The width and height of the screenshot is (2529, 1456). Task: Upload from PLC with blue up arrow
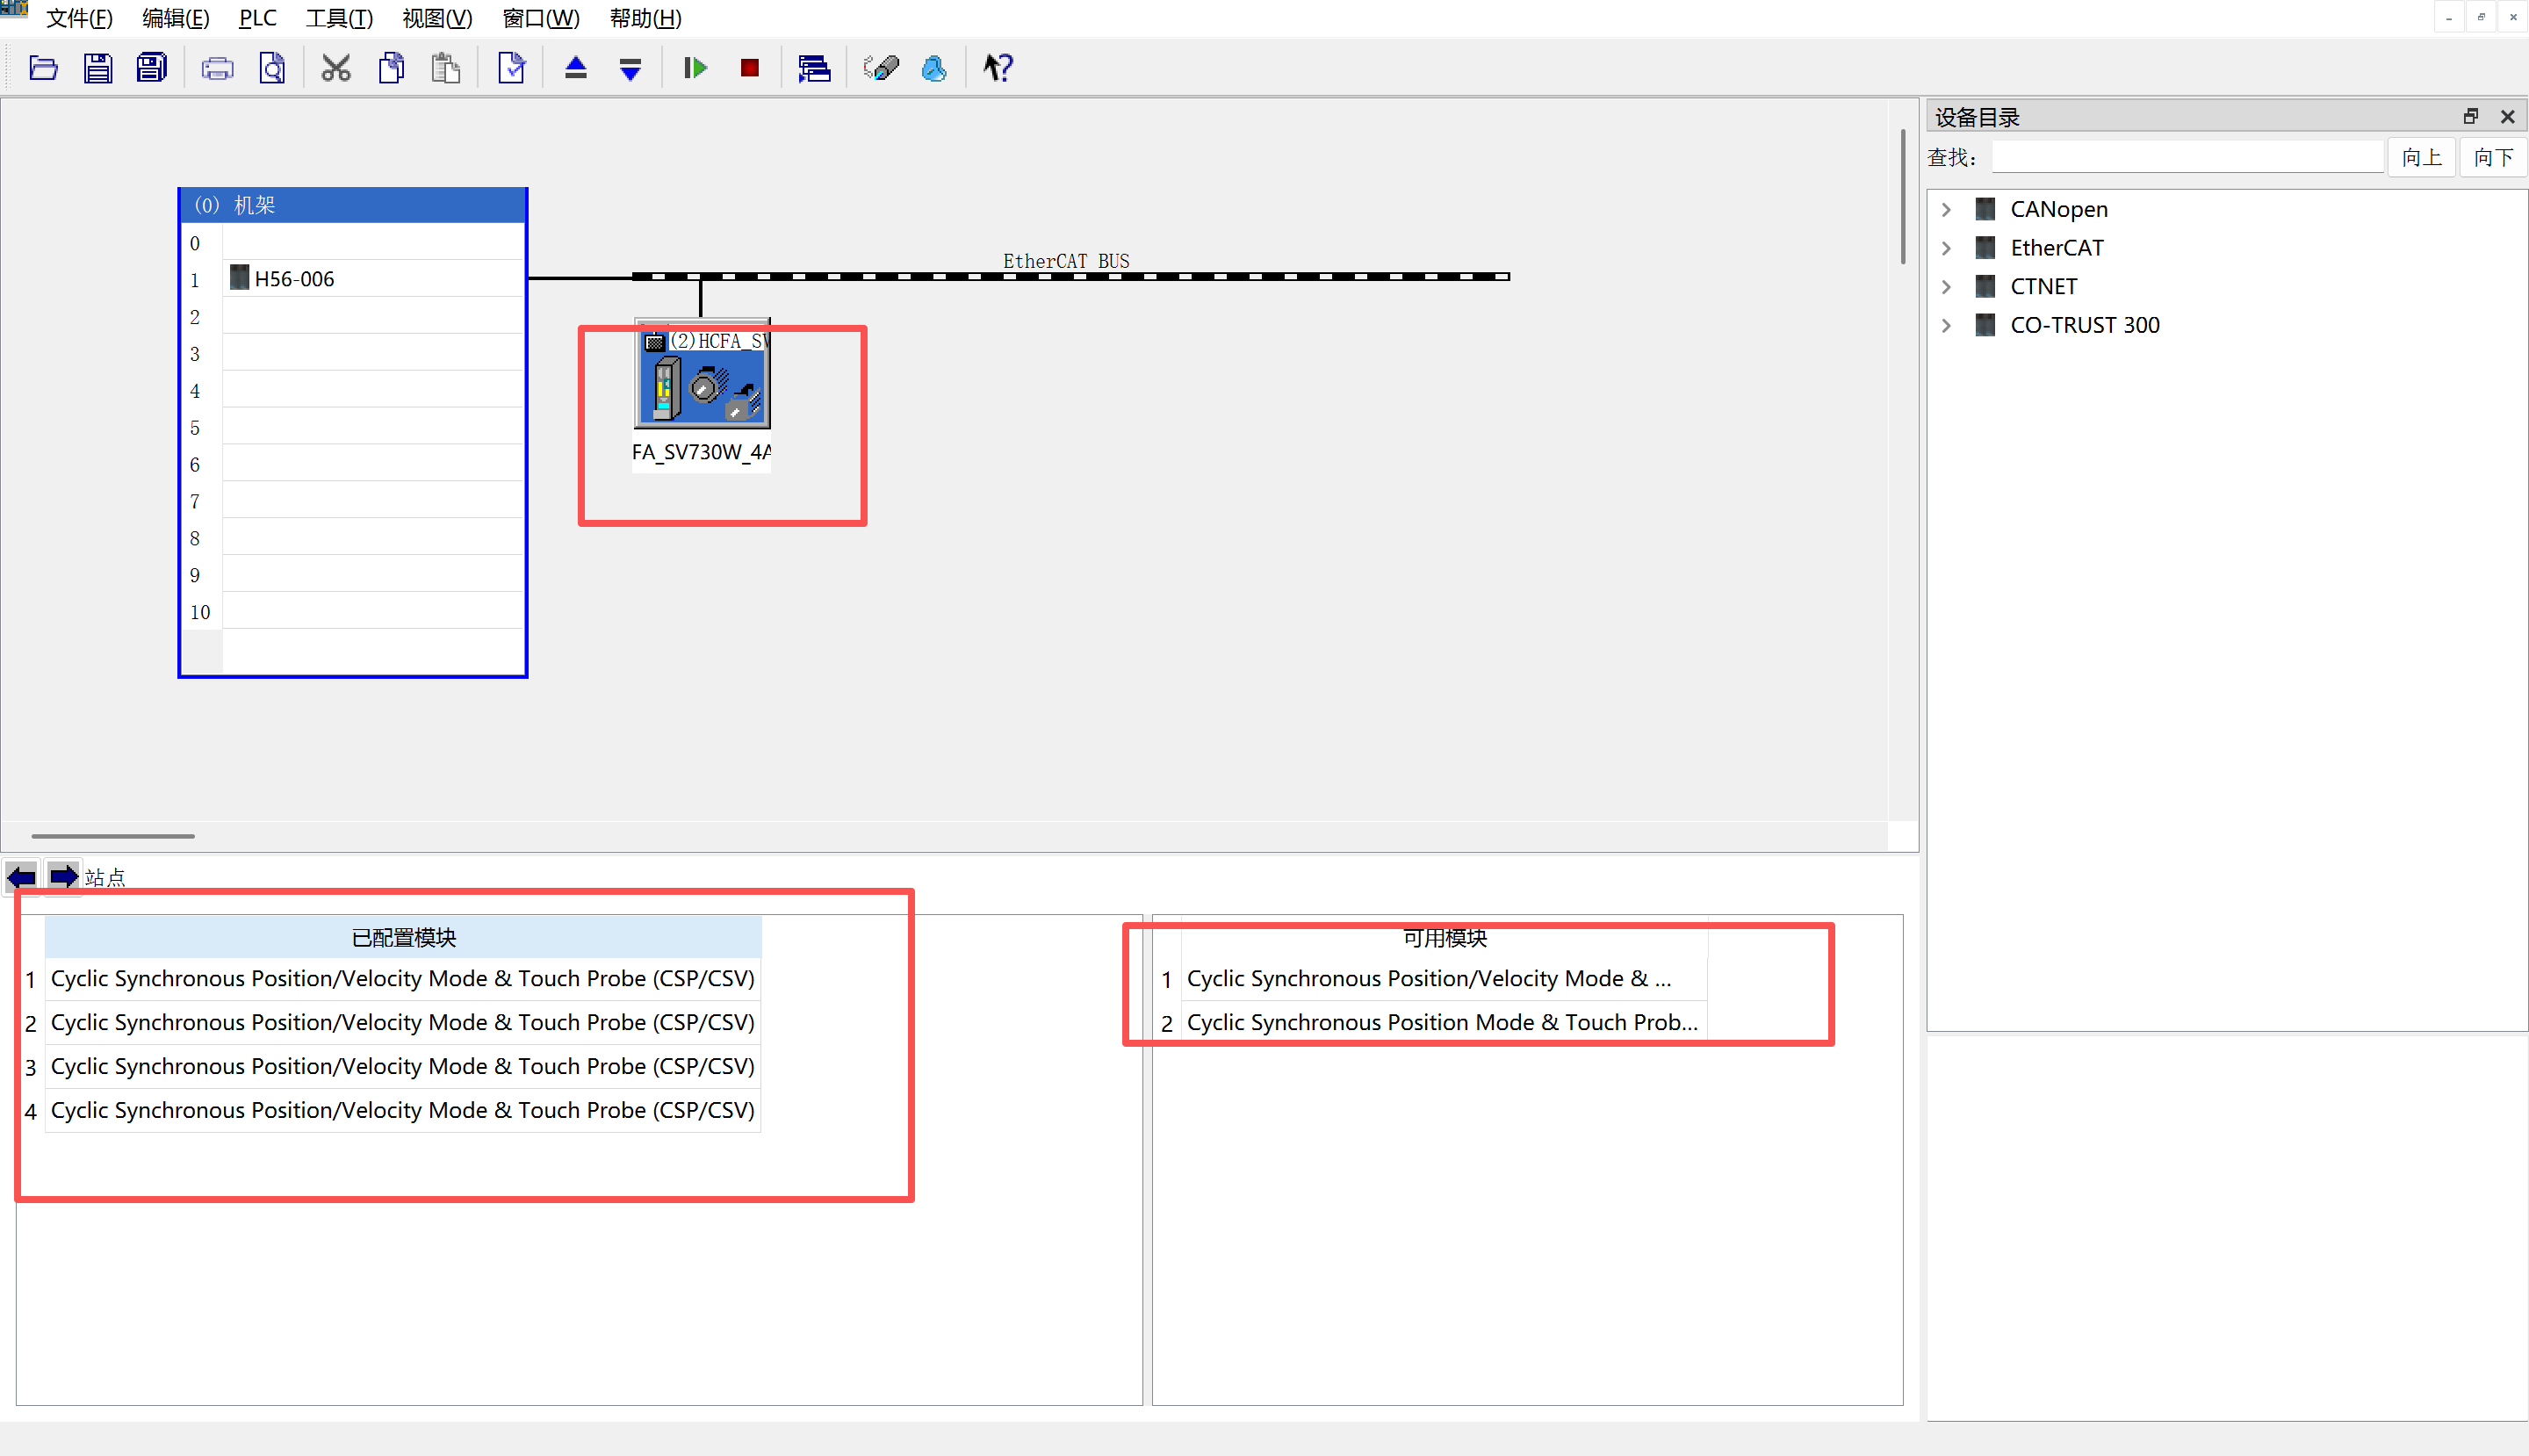[x=575, y=68]
